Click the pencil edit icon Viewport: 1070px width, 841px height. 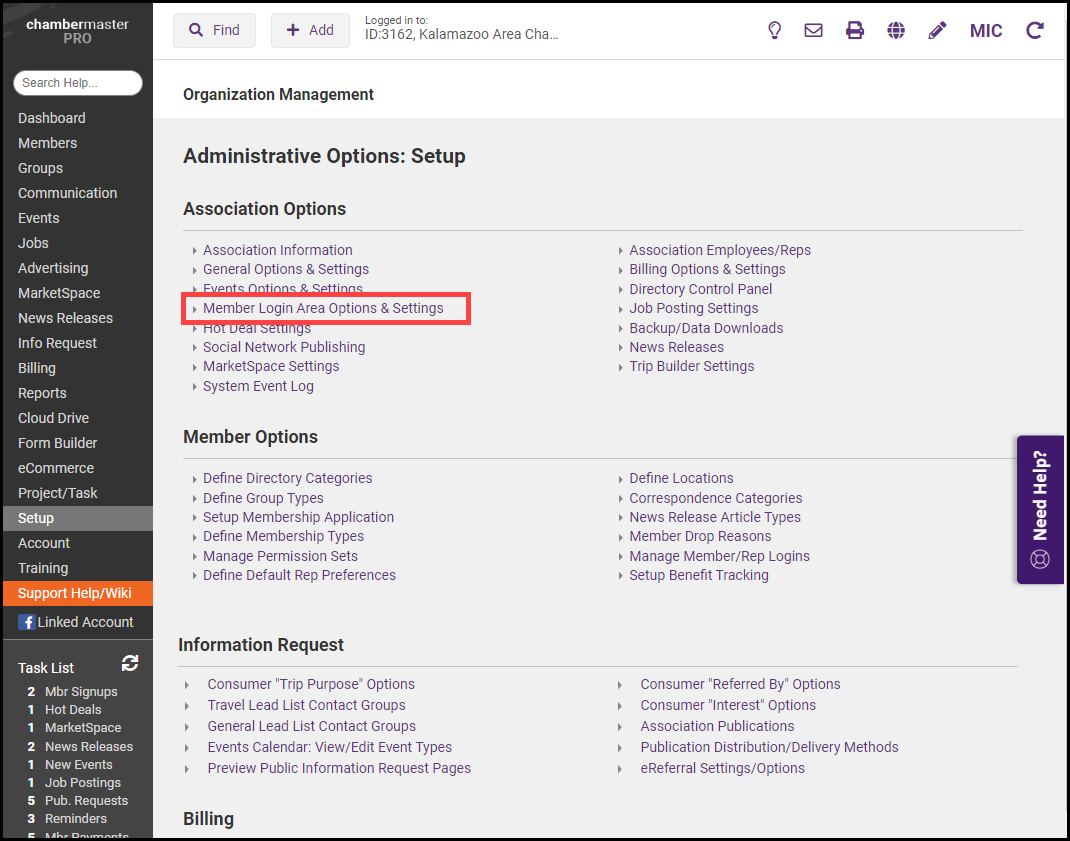coord(937,30)
